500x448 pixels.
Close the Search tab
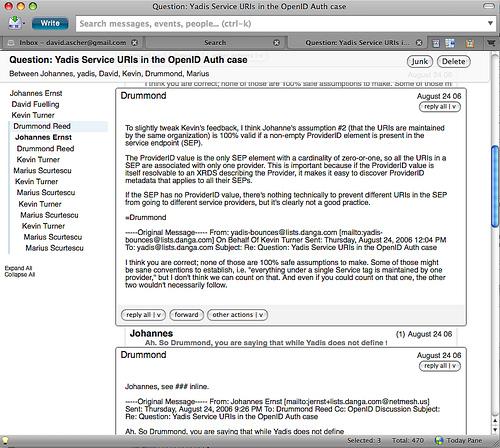276,43
